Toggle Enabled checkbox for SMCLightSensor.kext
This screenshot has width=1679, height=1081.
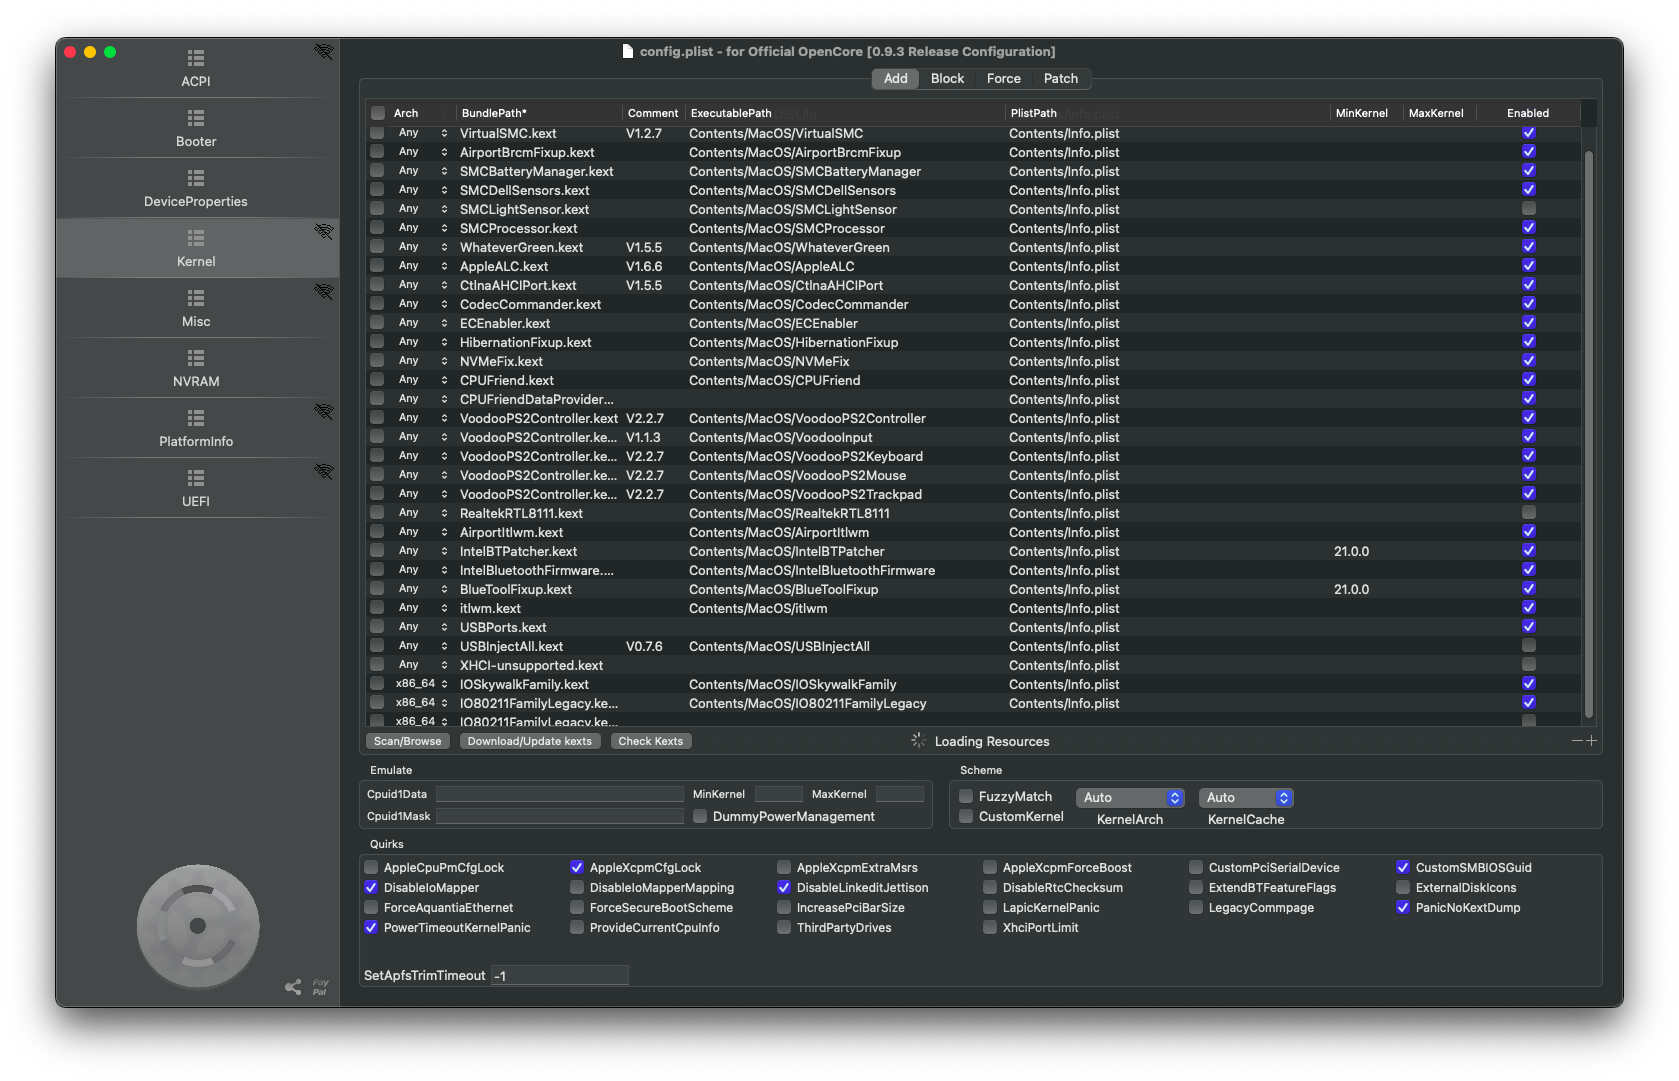(1528, 209)
